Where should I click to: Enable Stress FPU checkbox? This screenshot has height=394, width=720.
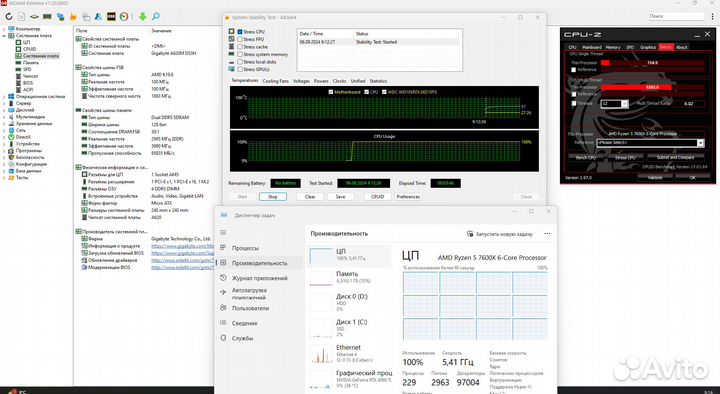240,39
